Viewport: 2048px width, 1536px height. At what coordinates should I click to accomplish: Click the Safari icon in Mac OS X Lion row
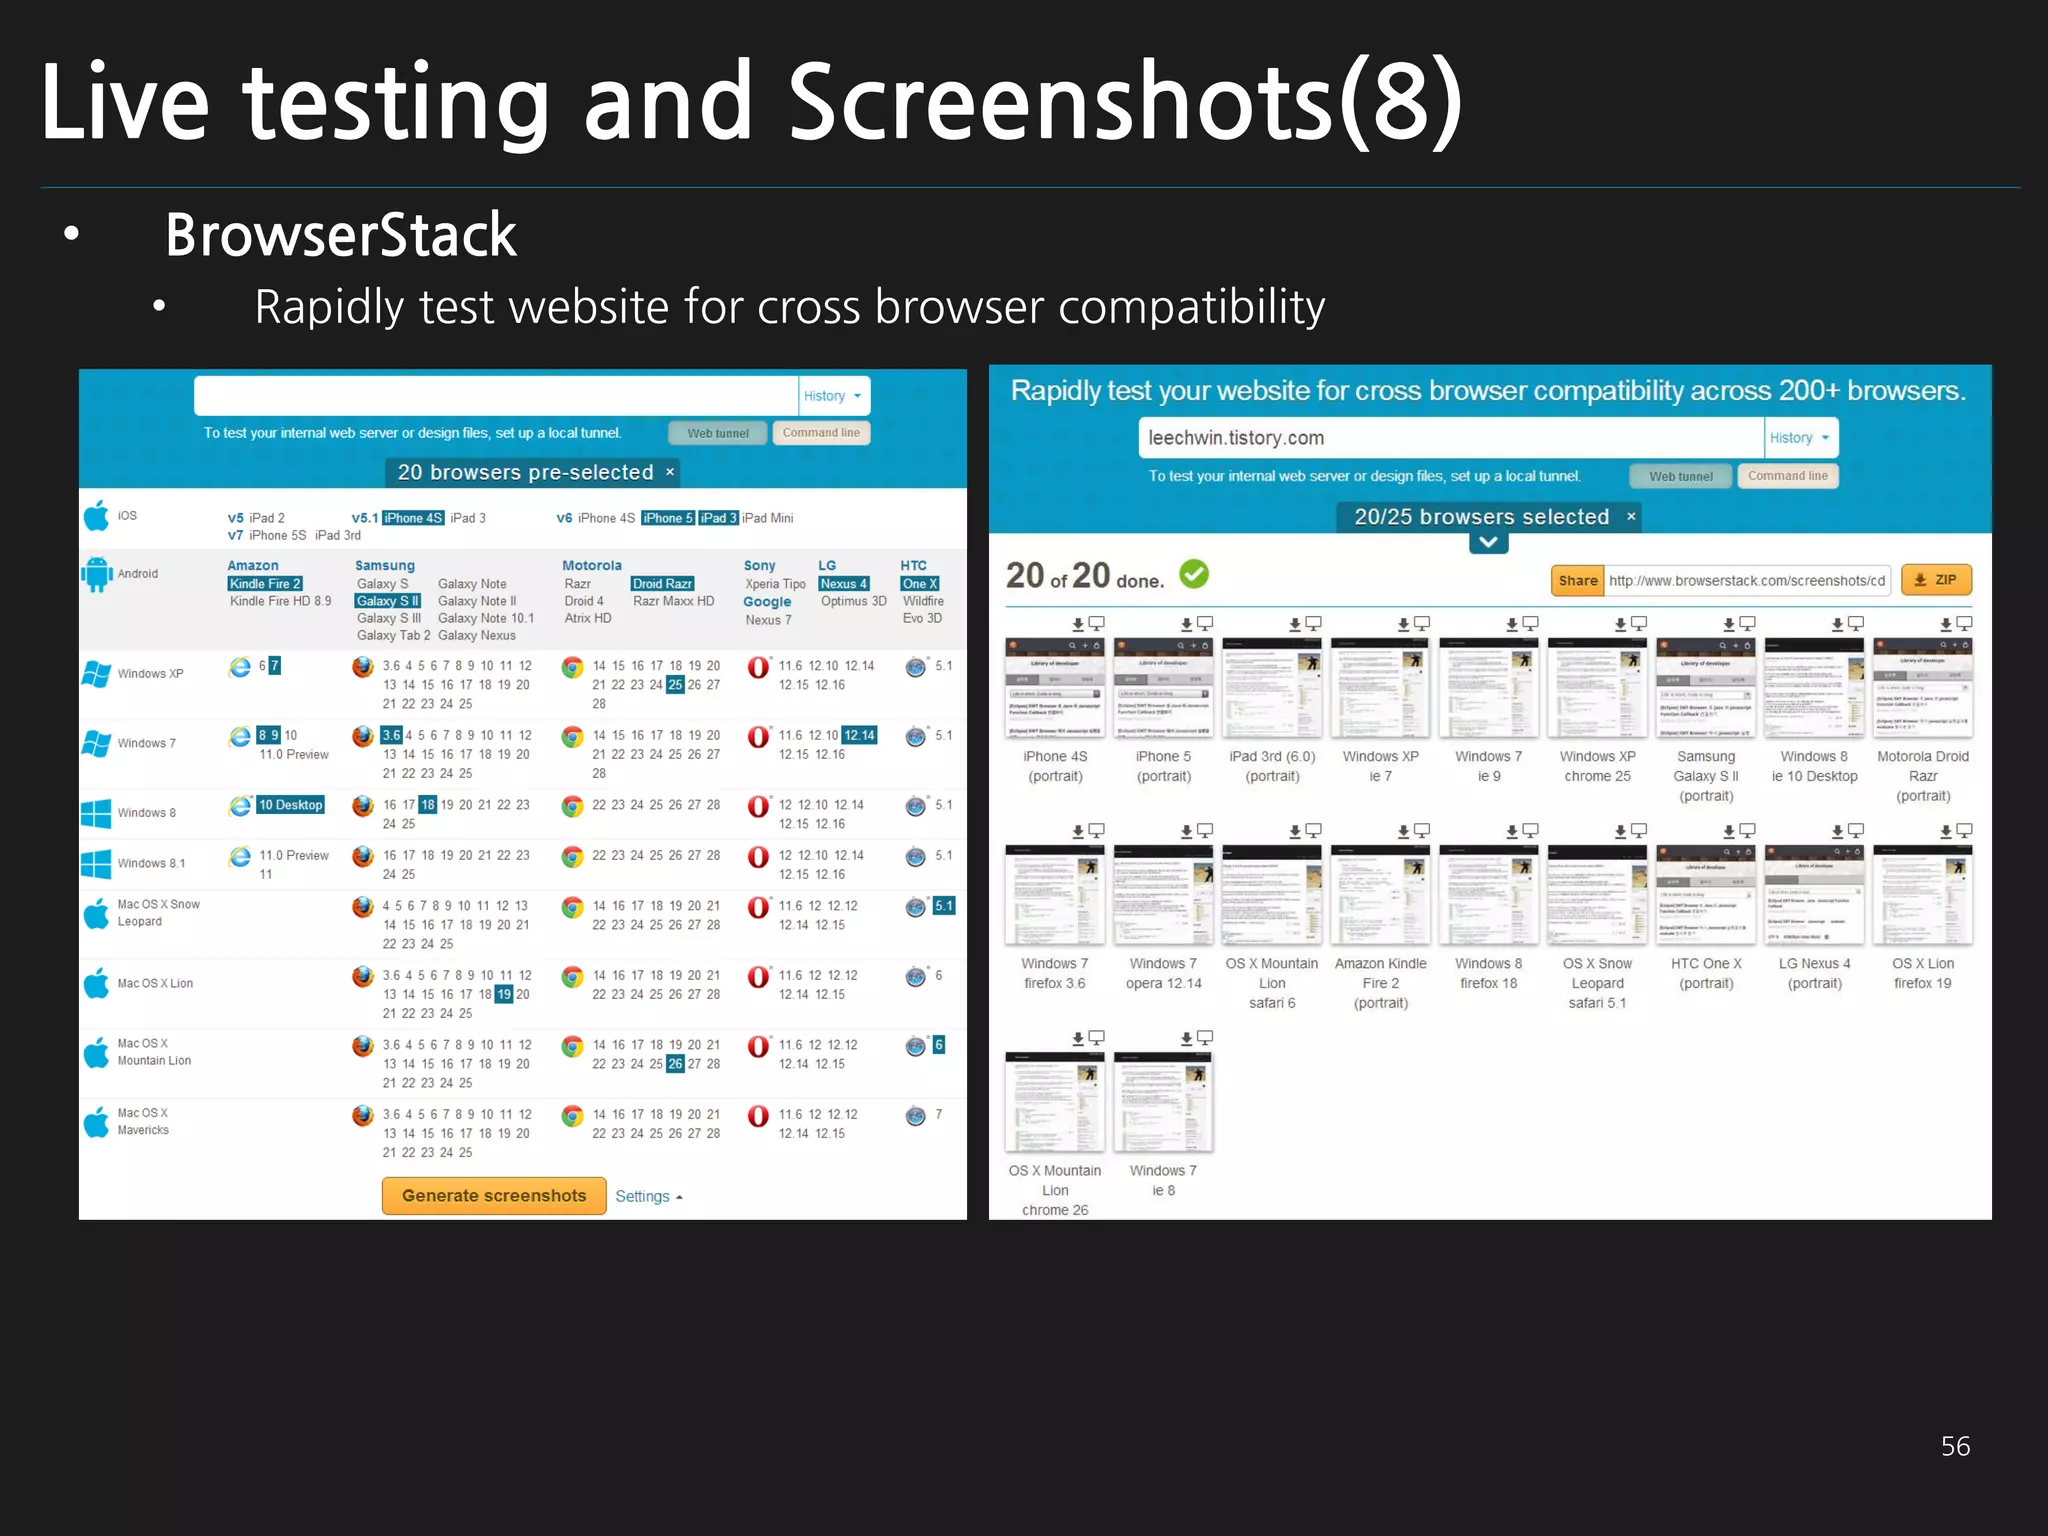click(916, 977)
